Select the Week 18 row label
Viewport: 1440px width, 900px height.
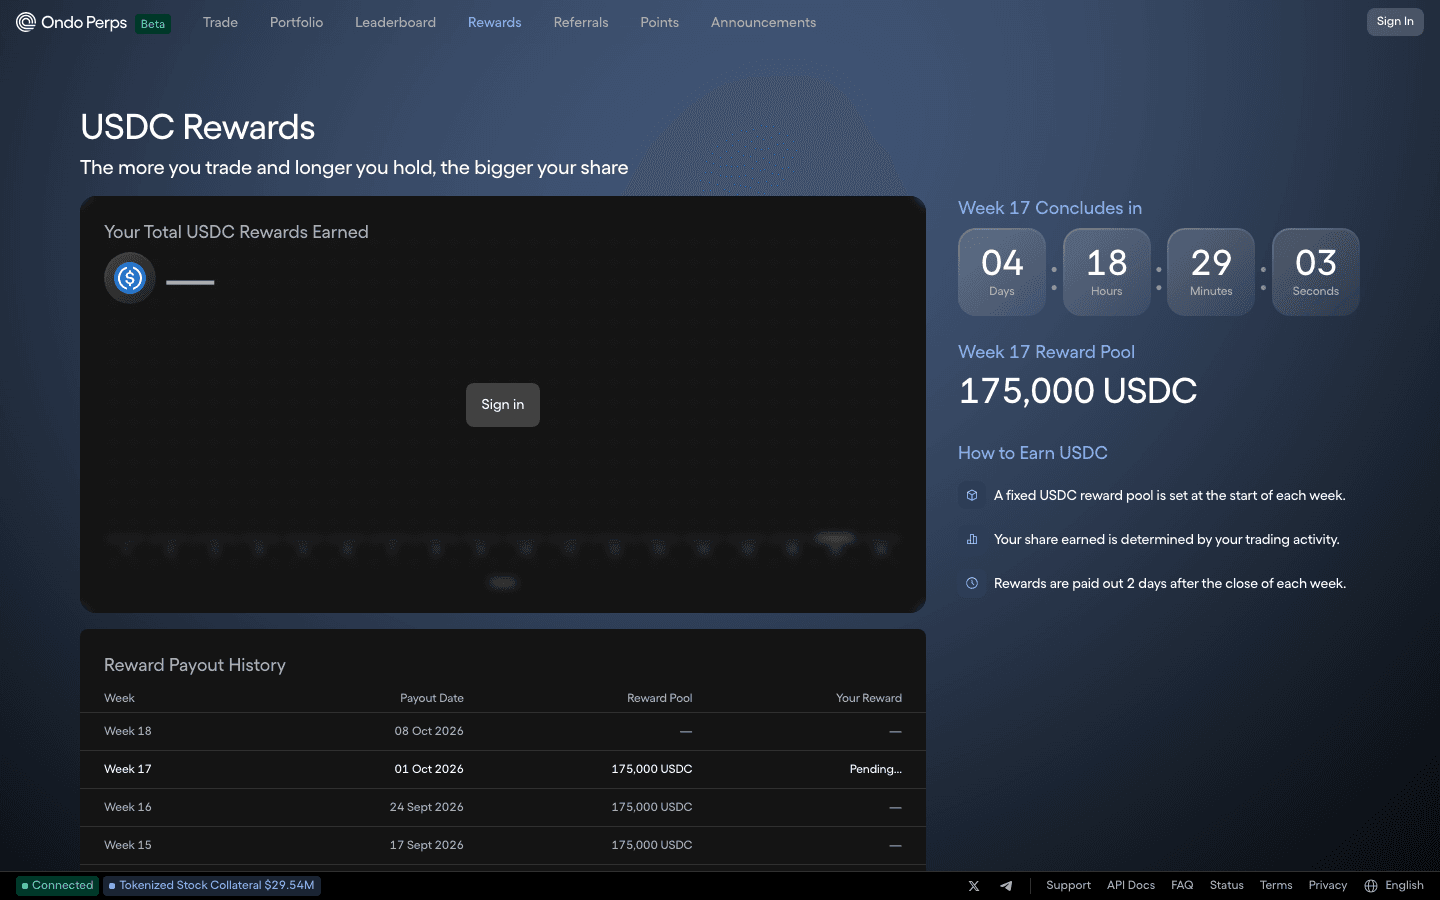tap(128, 731)
